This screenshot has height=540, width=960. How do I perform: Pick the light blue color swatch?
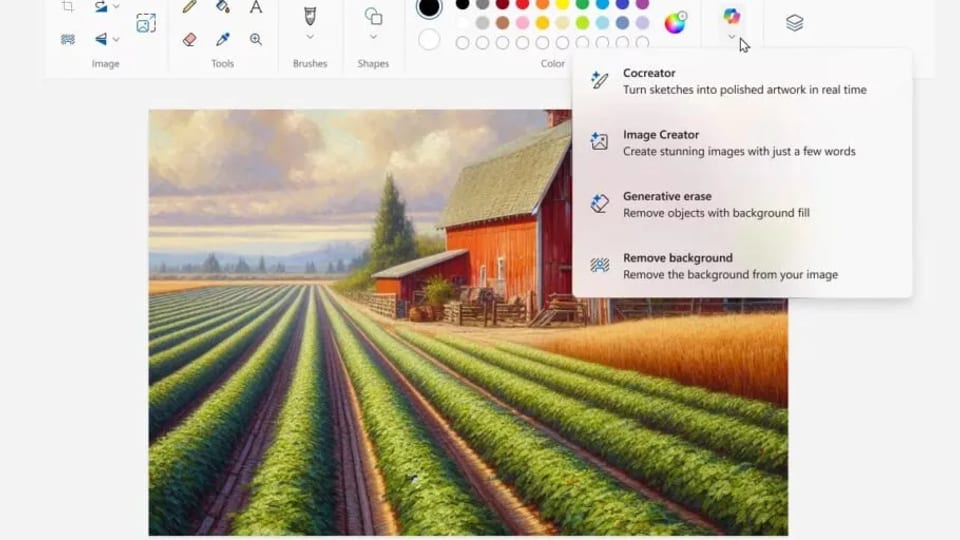[602, 23]
